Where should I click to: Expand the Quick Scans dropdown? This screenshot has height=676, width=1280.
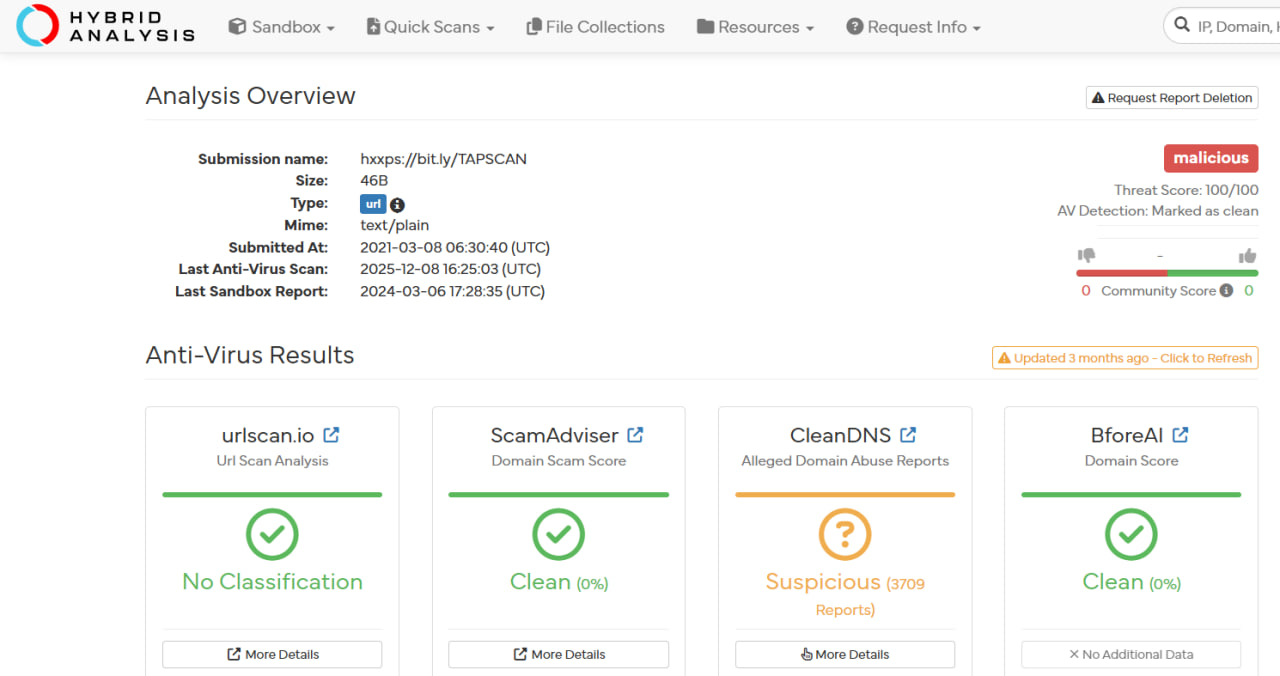pos(430,27)
